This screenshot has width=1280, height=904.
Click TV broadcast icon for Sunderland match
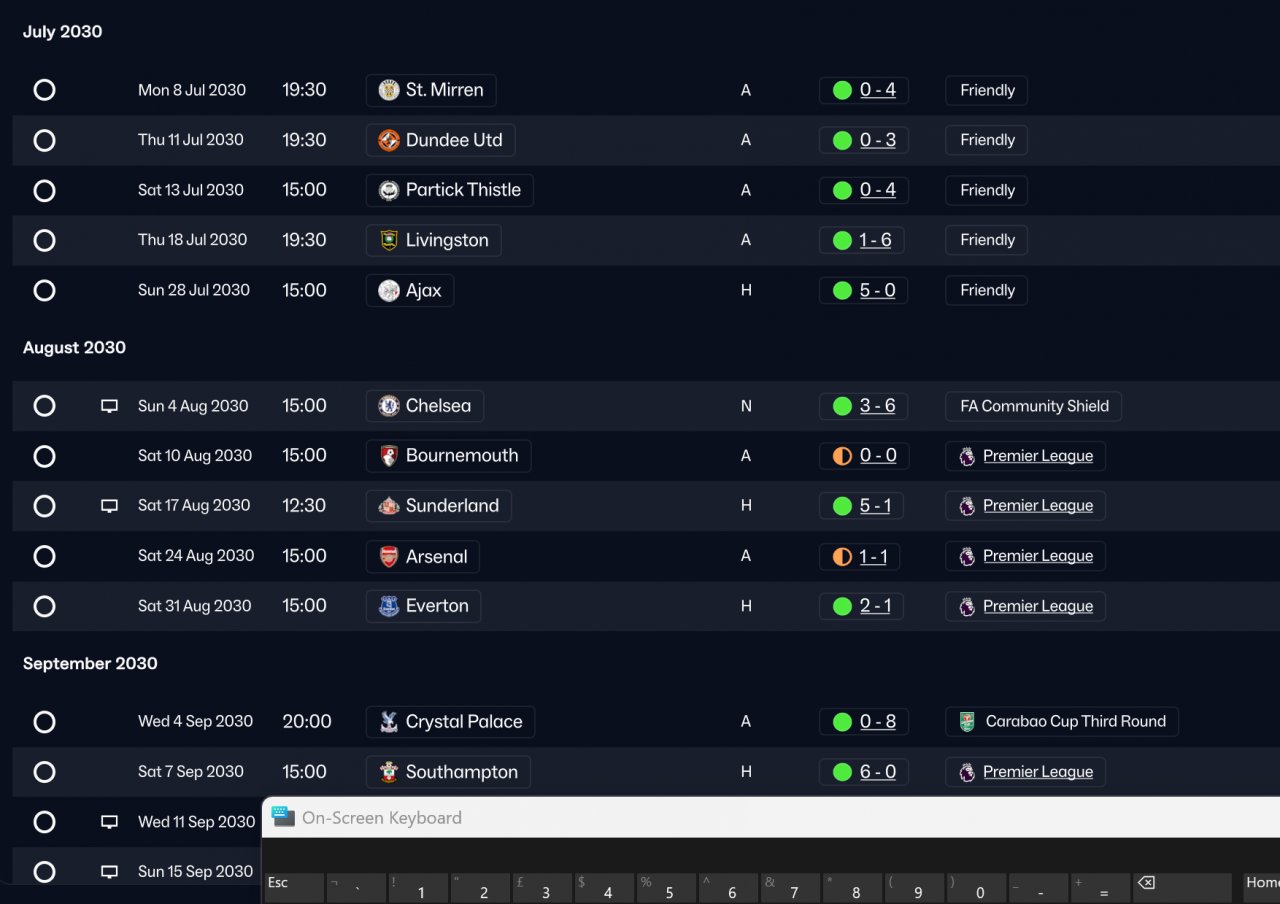[110, 506]
